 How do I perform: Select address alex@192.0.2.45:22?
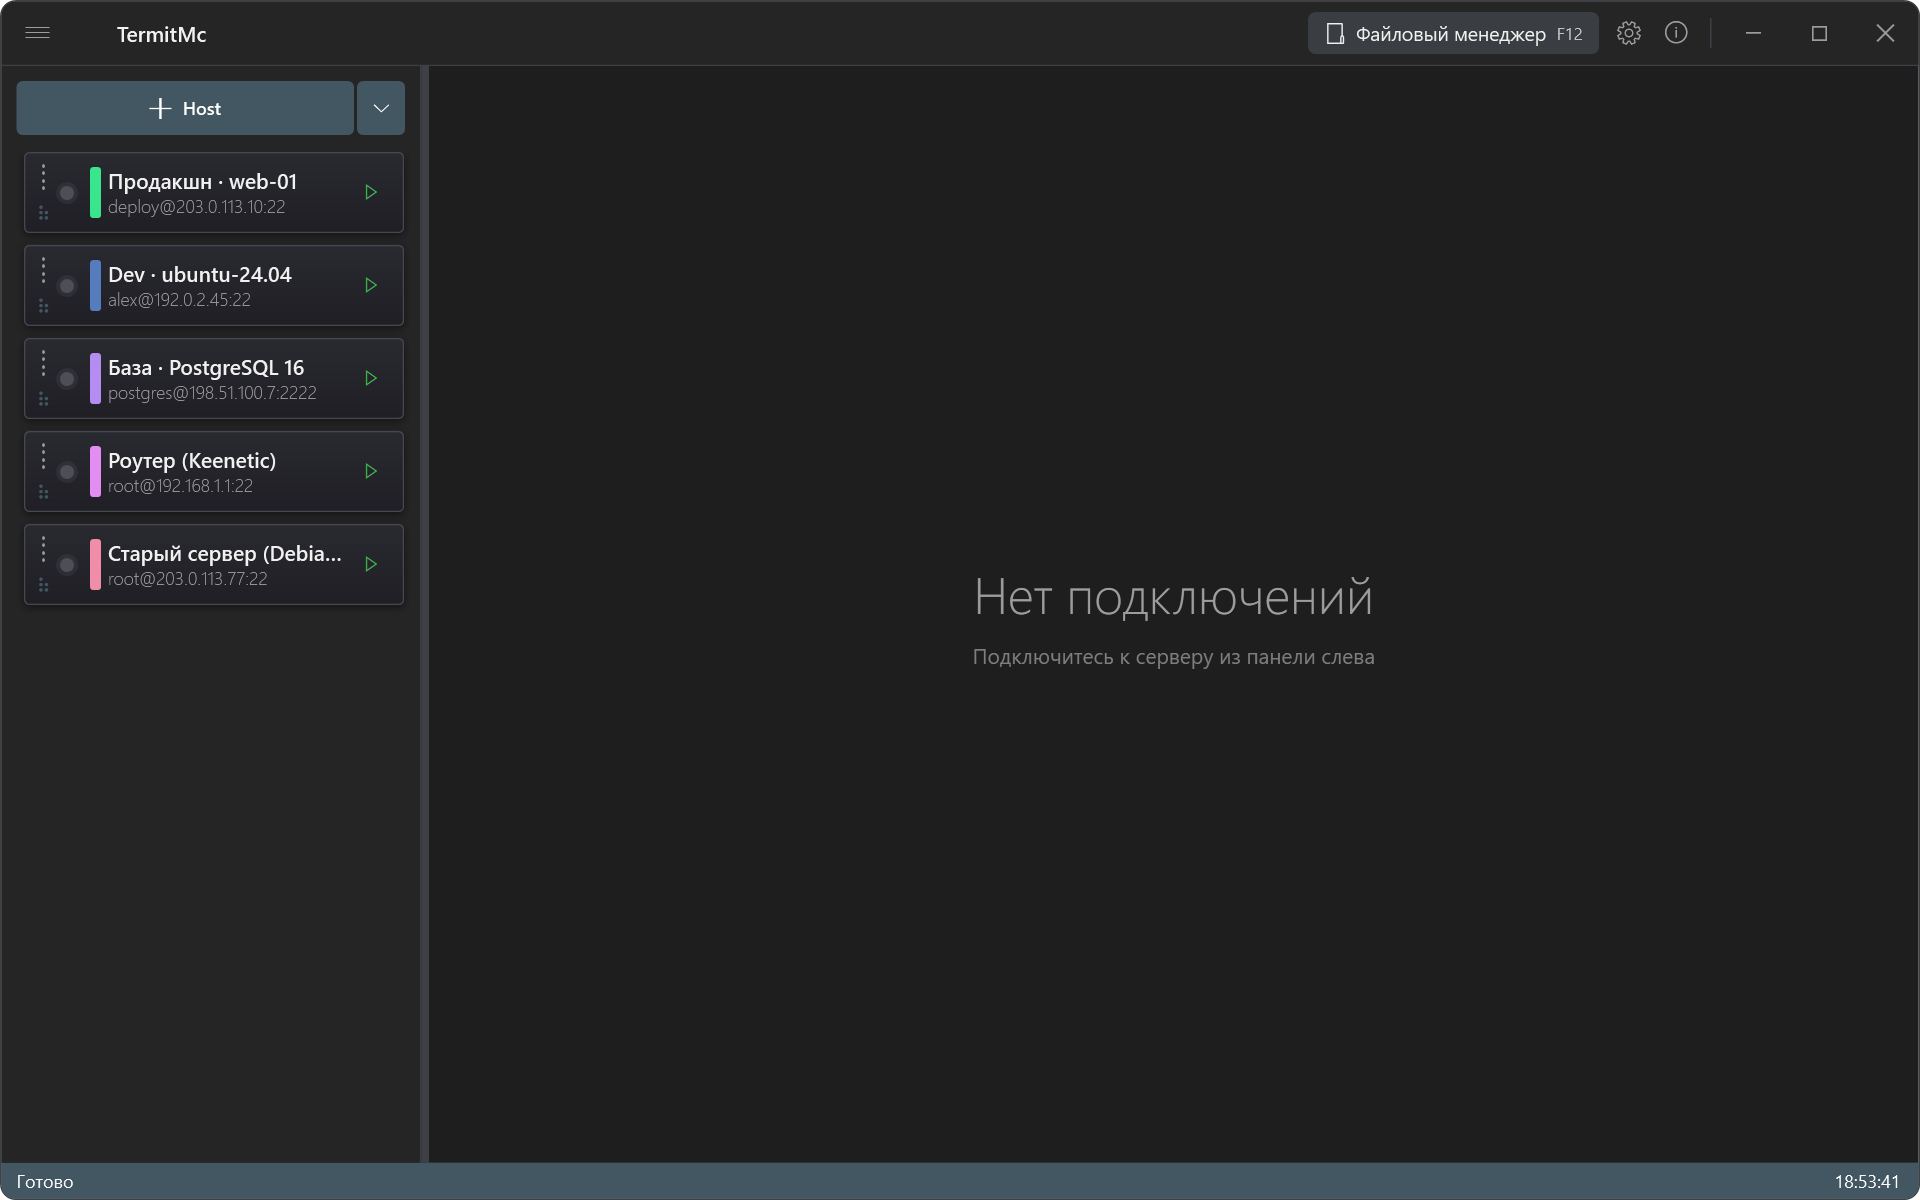[x=180, y=300]
